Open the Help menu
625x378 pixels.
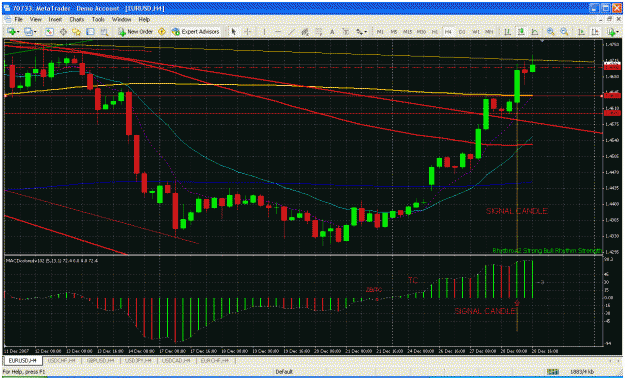coord(144,19)
